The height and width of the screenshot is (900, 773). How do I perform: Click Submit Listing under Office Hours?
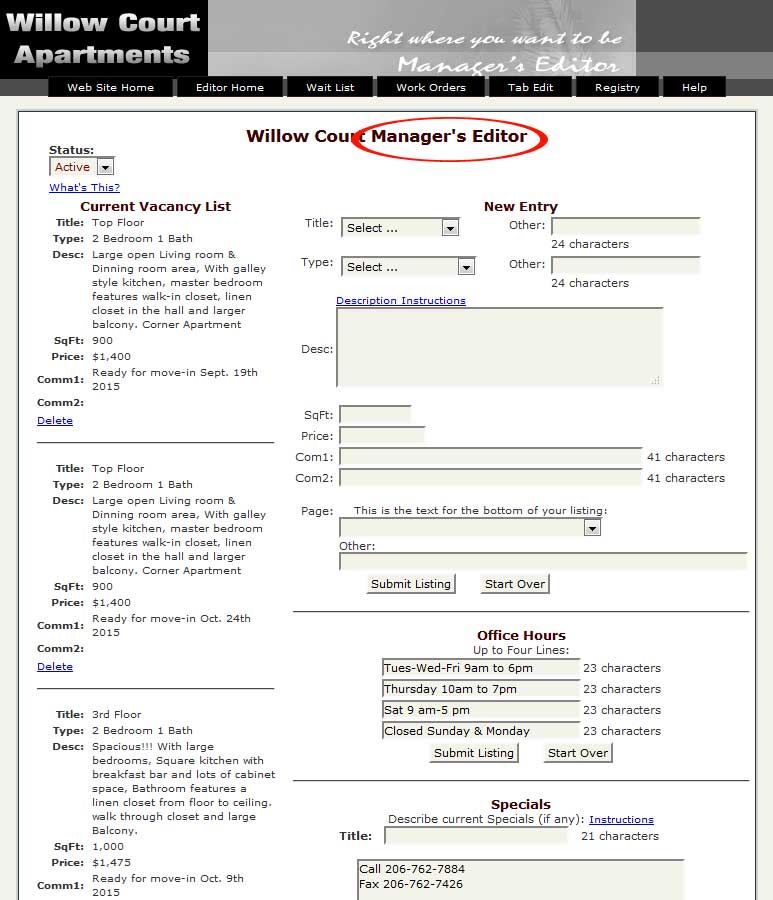474,752
